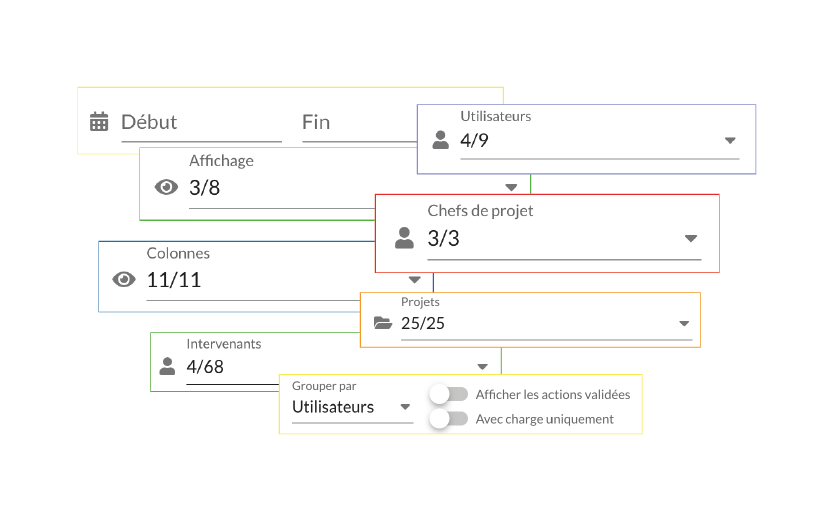Set the Début date field

202,123
